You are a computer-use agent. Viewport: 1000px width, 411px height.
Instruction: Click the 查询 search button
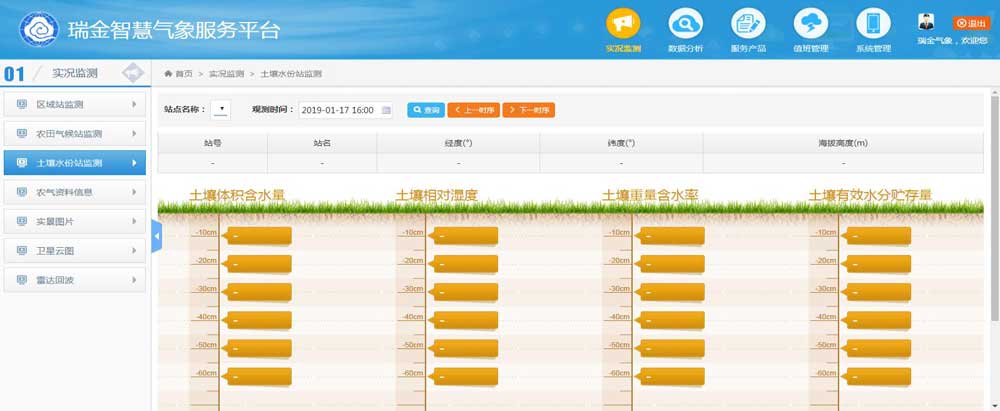[x=425, y=110]
